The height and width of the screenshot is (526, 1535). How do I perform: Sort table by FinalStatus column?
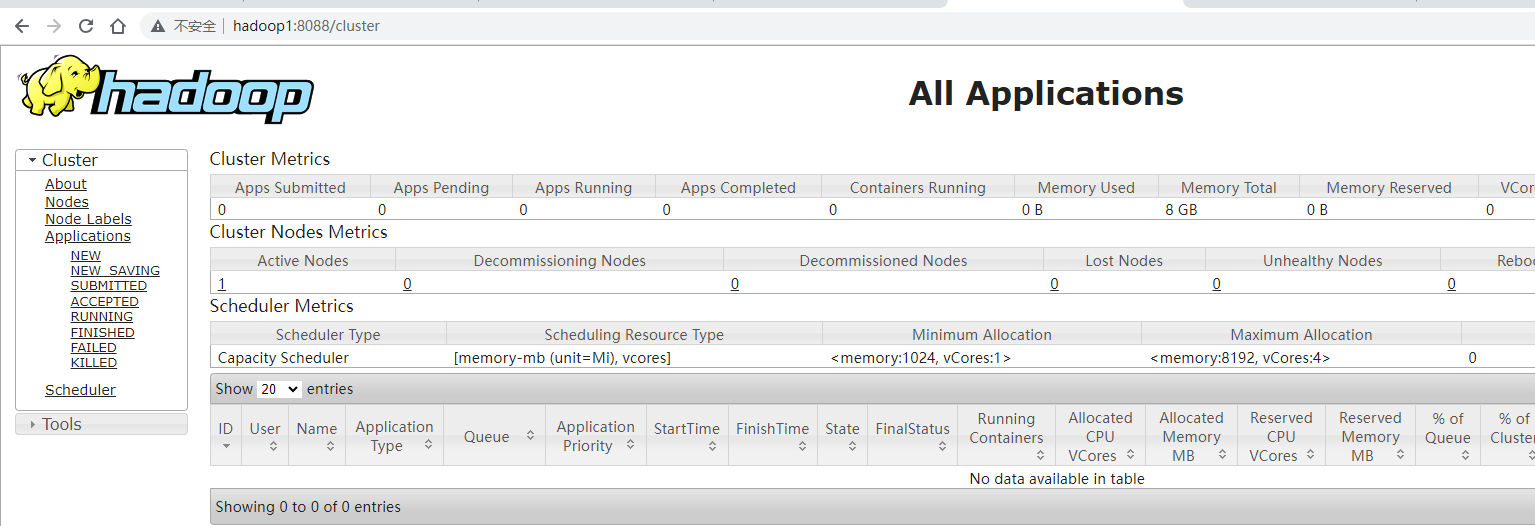(912, 436)
